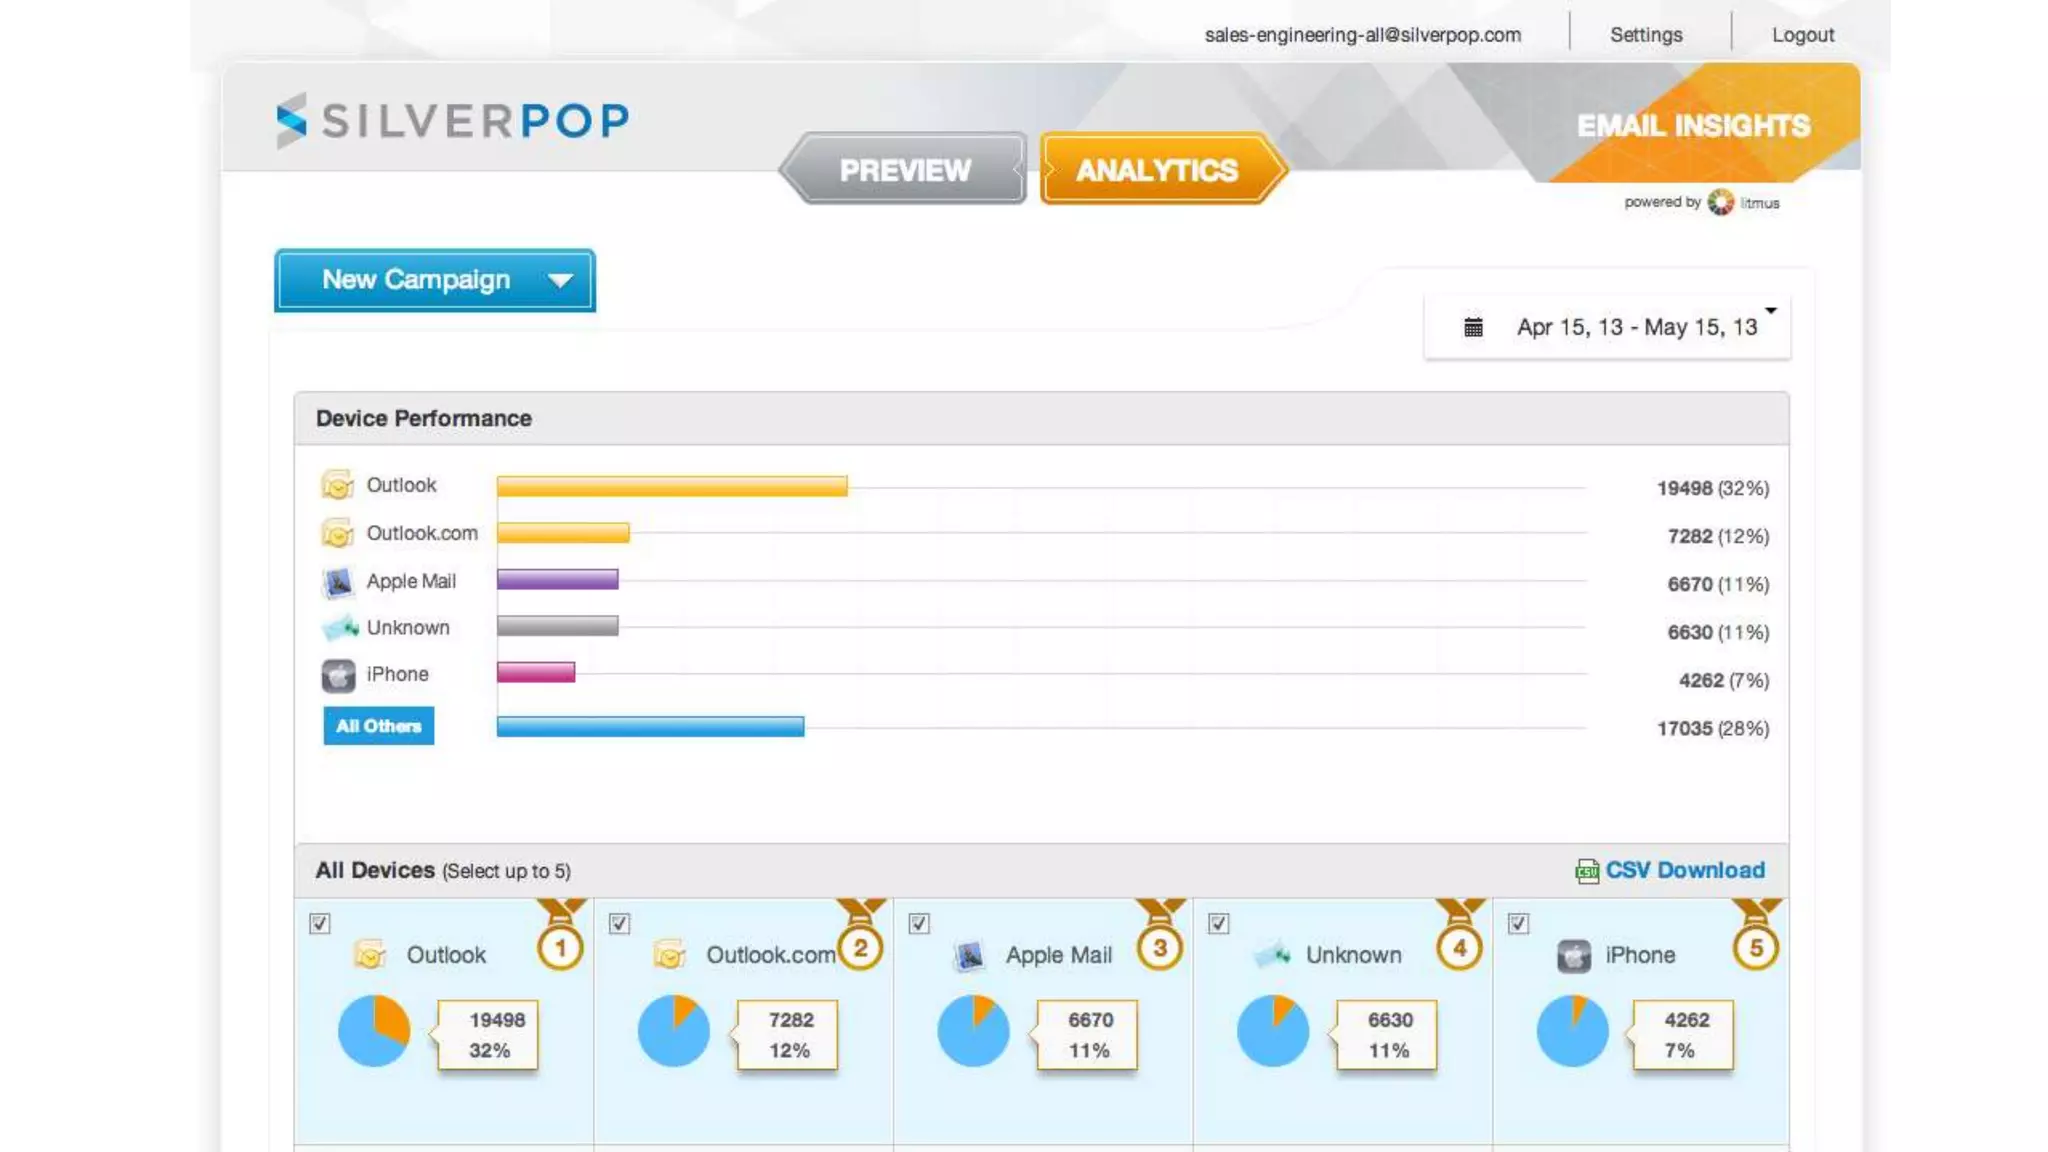Viewport: 2048px width, 1152px height.
Task: Click the Outlook pie chart
Action: click(x=374, y=1030)
